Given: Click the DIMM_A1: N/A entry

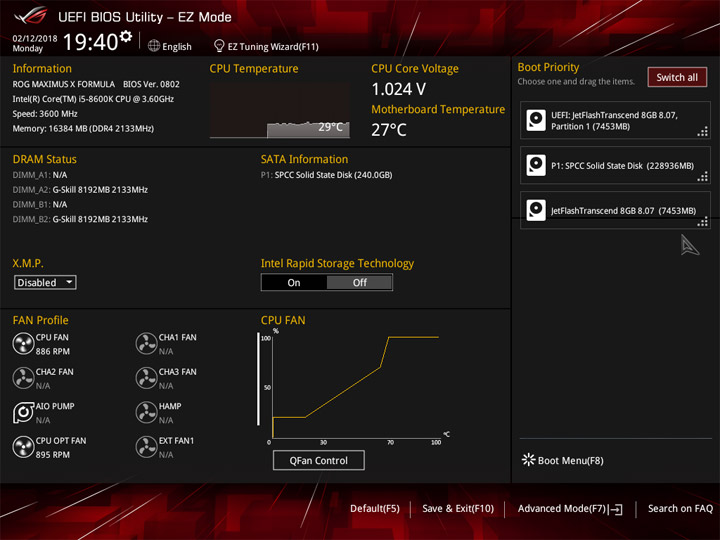Looking at the screenshot, I should point(40,175).
